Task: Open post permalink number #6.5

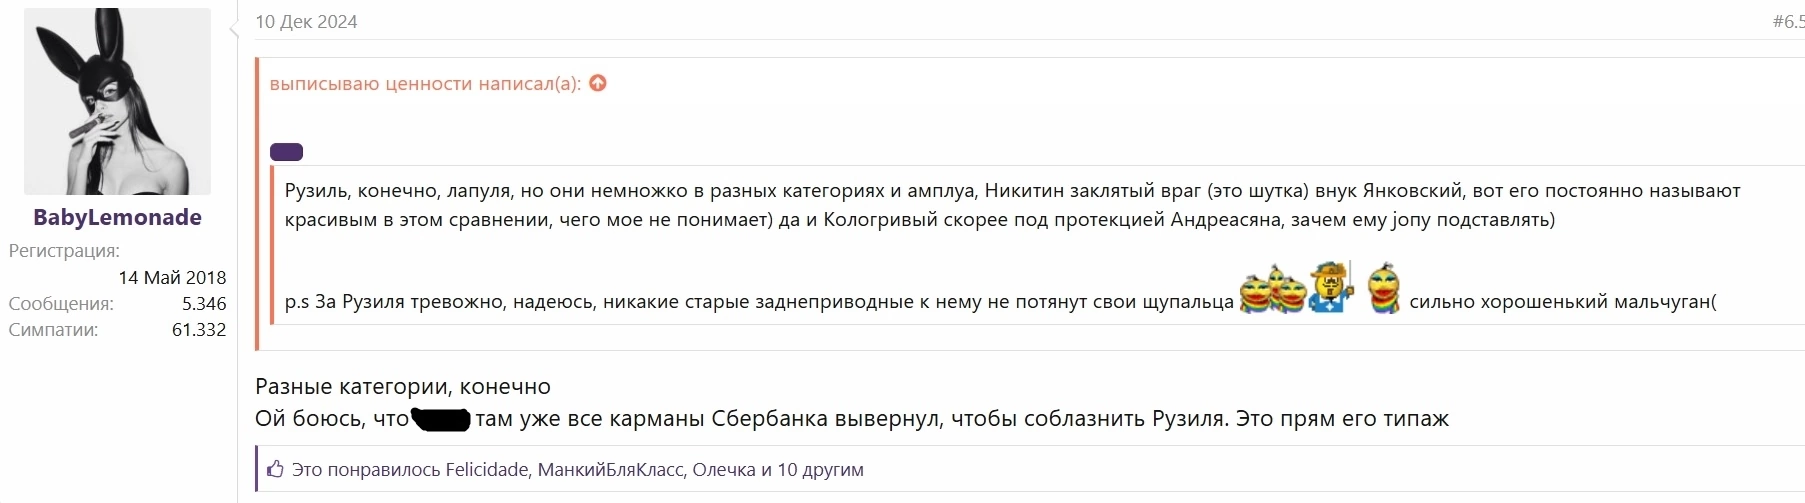Action: tap(1788, 21)
